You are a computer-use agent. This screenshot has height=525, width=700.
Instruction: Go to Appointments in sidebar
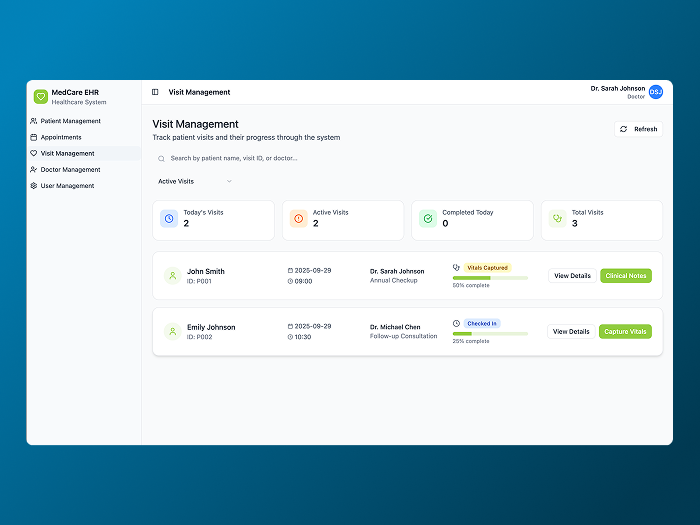point(61,137)
